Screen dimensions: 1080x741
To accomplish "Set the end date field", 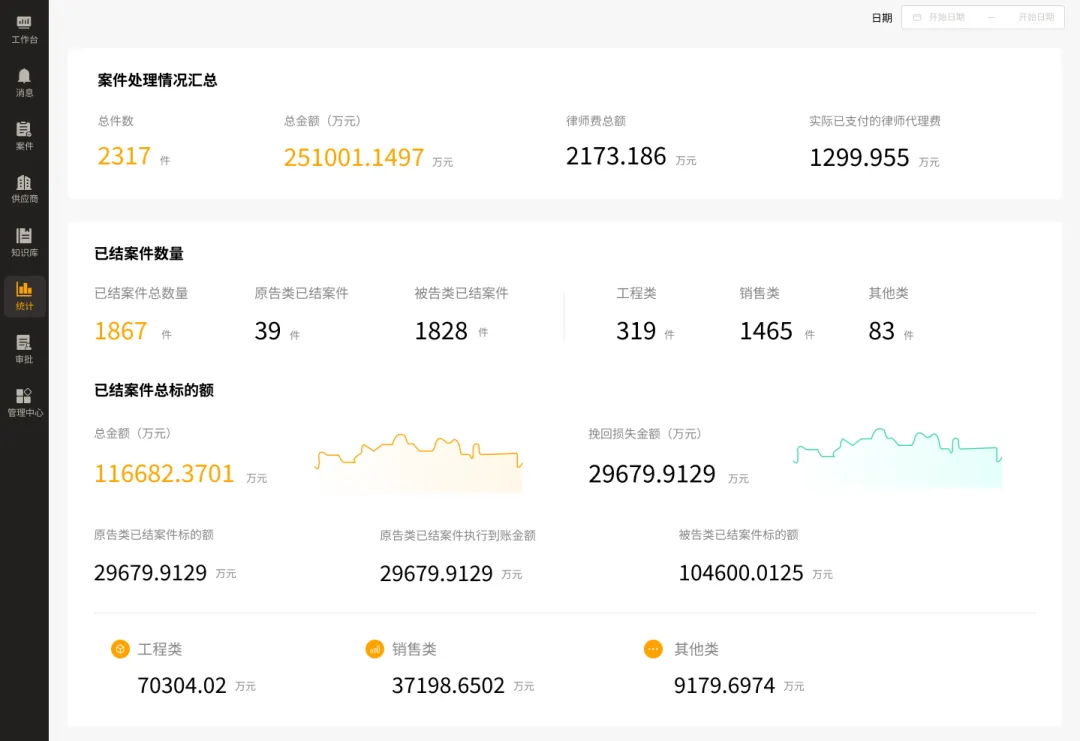I will [1036, 17].
